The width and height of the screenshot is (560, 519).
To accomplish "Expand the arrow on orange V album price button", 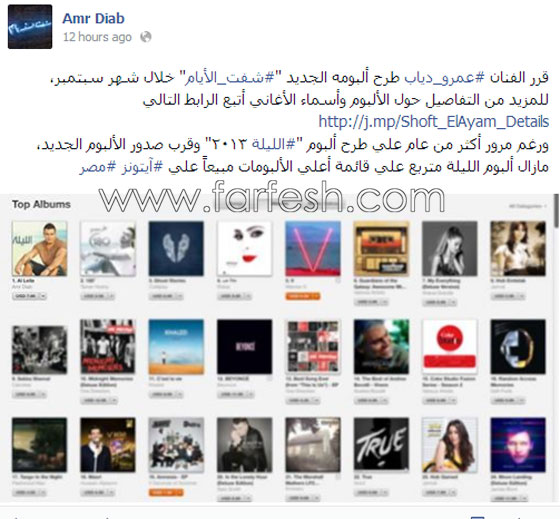I will click(x=316, y=296).
